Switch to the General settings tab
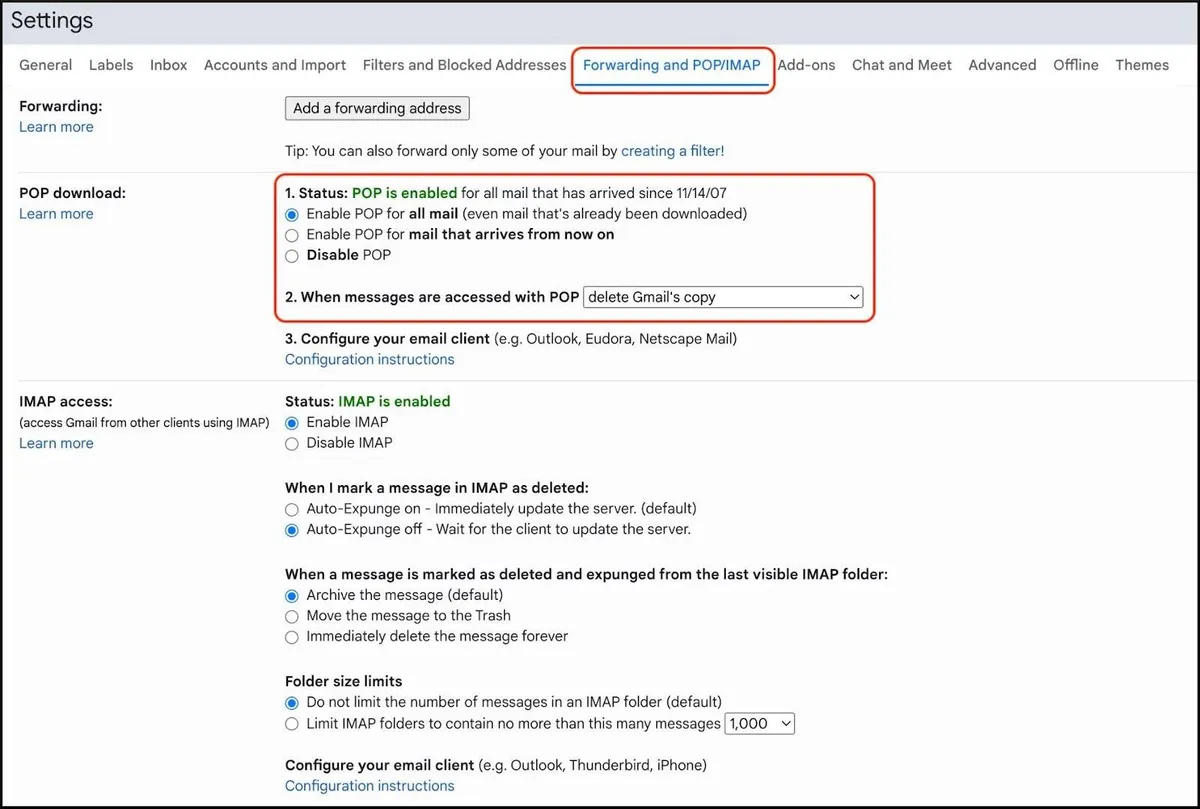The image size is (1200, 809). tap(45, 64)
